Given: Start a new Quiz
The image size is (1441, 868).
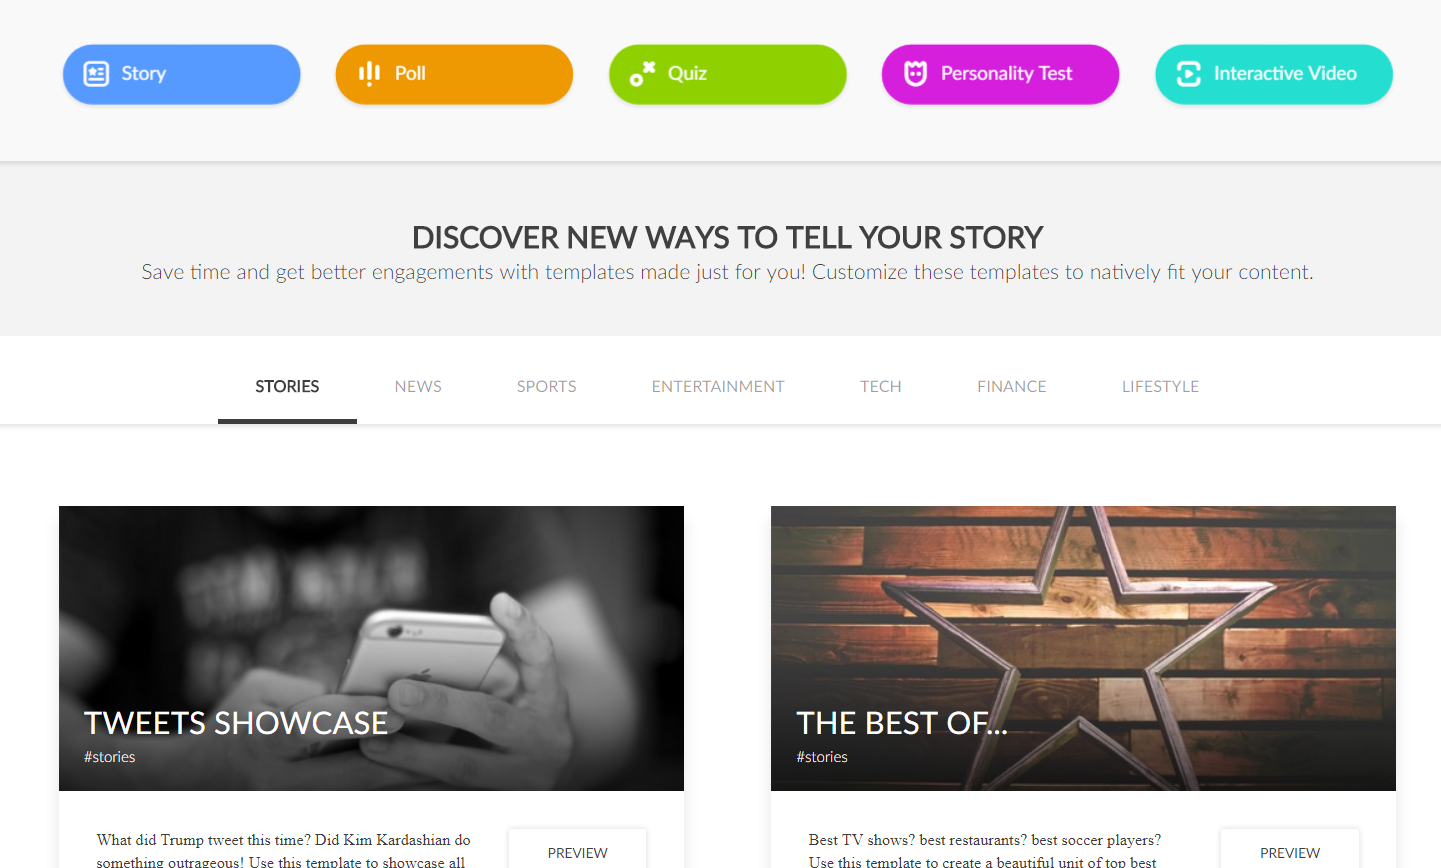Looking at the screenshot, I should 727,74.
